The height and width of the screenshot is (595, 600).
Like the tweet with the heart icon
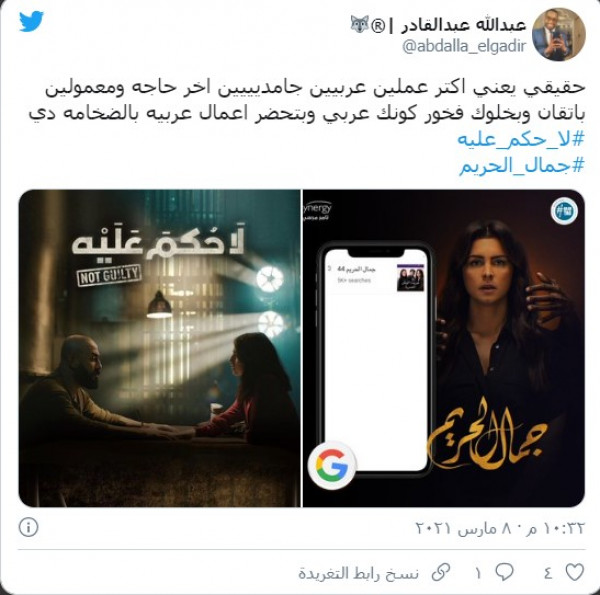(x=575, y=572)
